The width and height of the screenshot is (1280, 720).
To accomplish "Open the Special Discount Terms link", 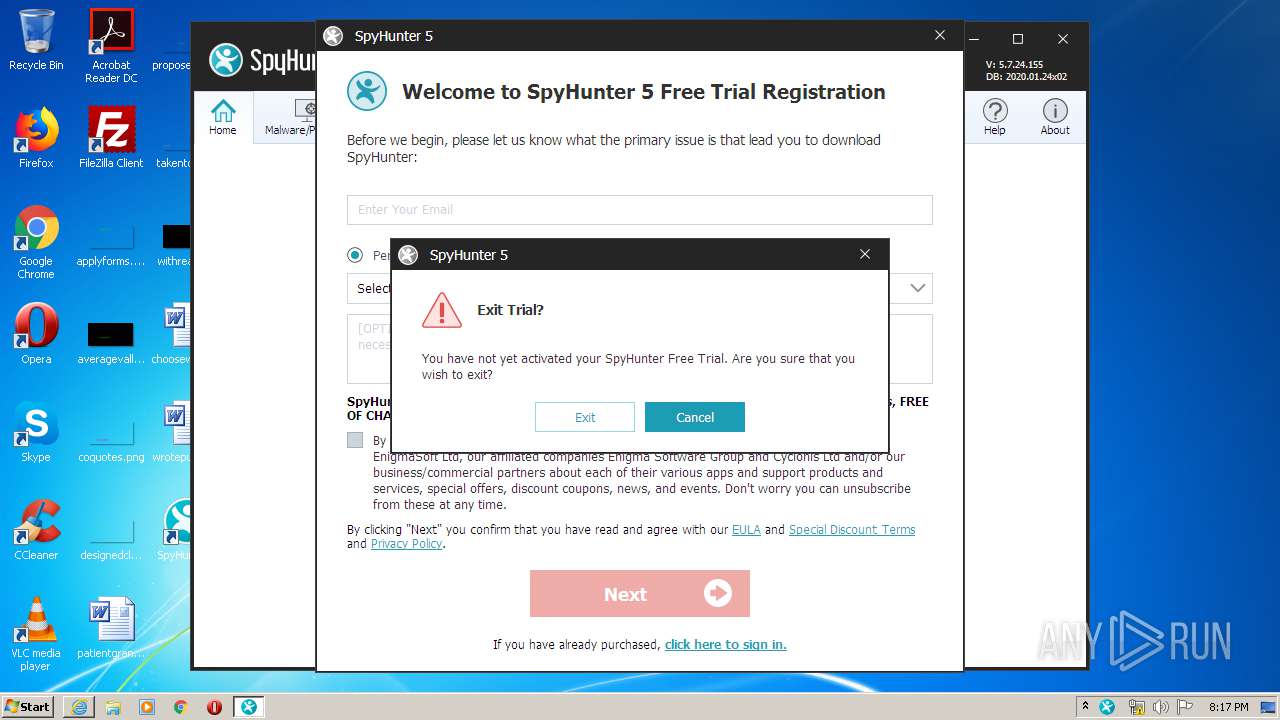I will 852,530.
